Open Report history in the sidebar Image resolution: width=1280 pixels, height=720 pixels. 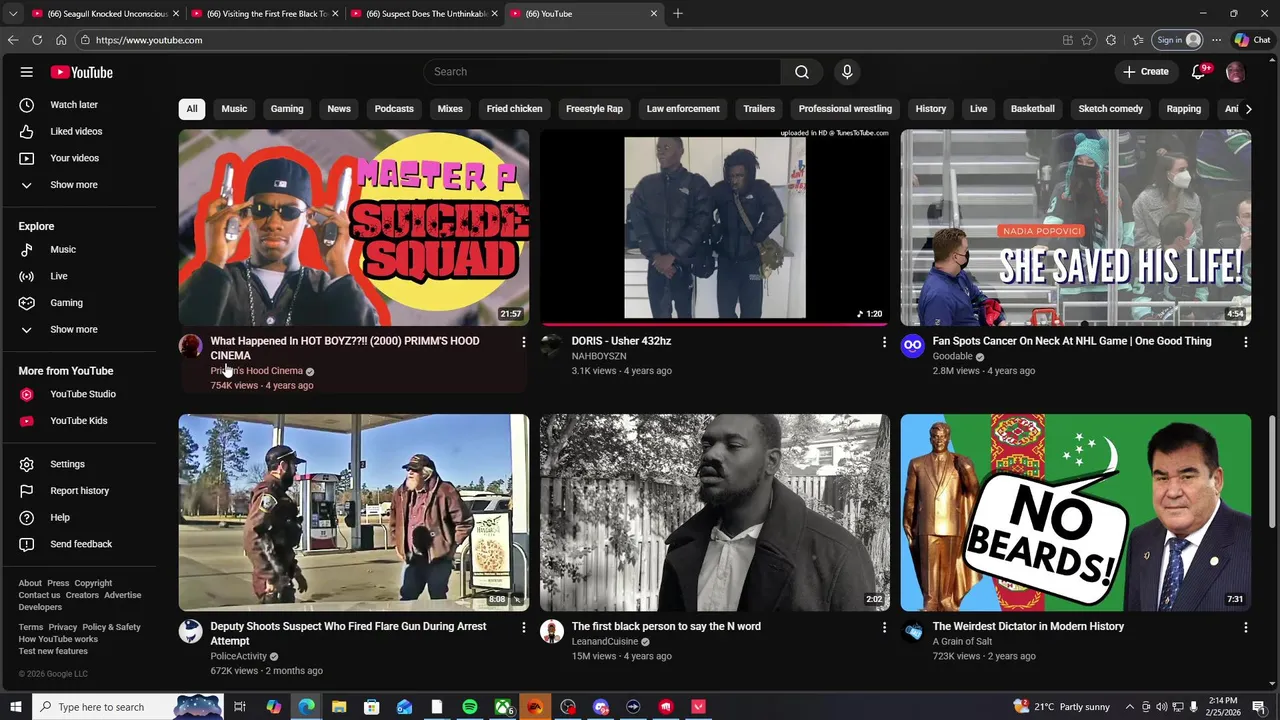tap(78, 491)
